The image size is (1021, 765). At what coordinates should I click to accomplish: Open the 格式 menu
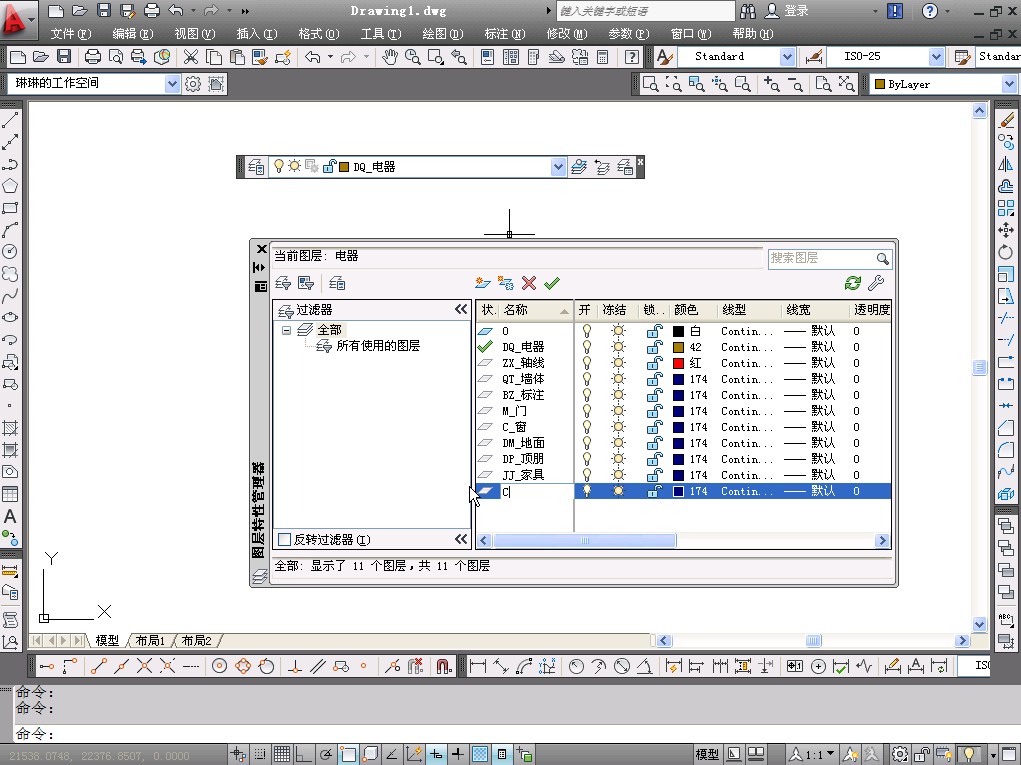click(x=317, y=34)
